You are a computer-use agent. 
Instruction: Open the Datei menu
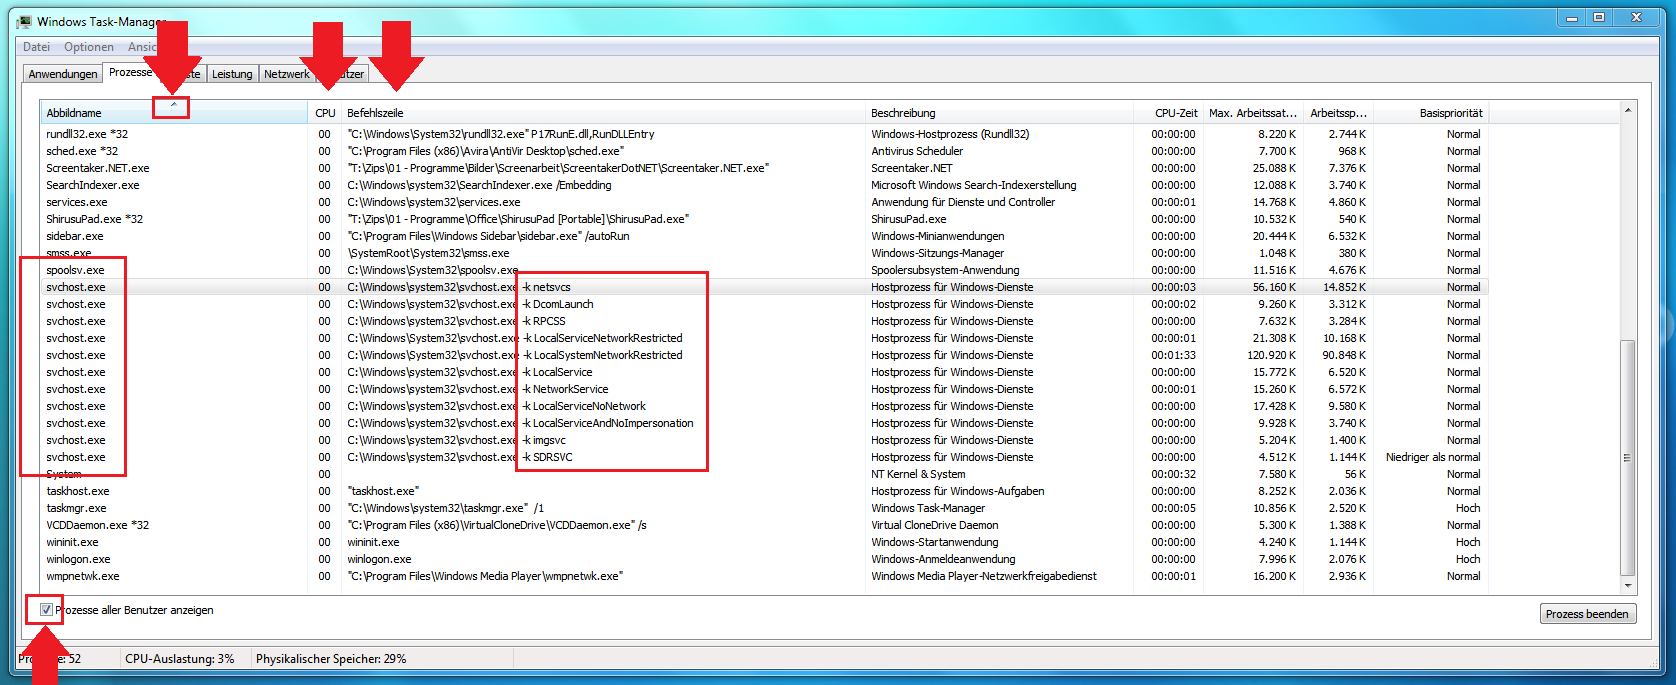(36, 47)
